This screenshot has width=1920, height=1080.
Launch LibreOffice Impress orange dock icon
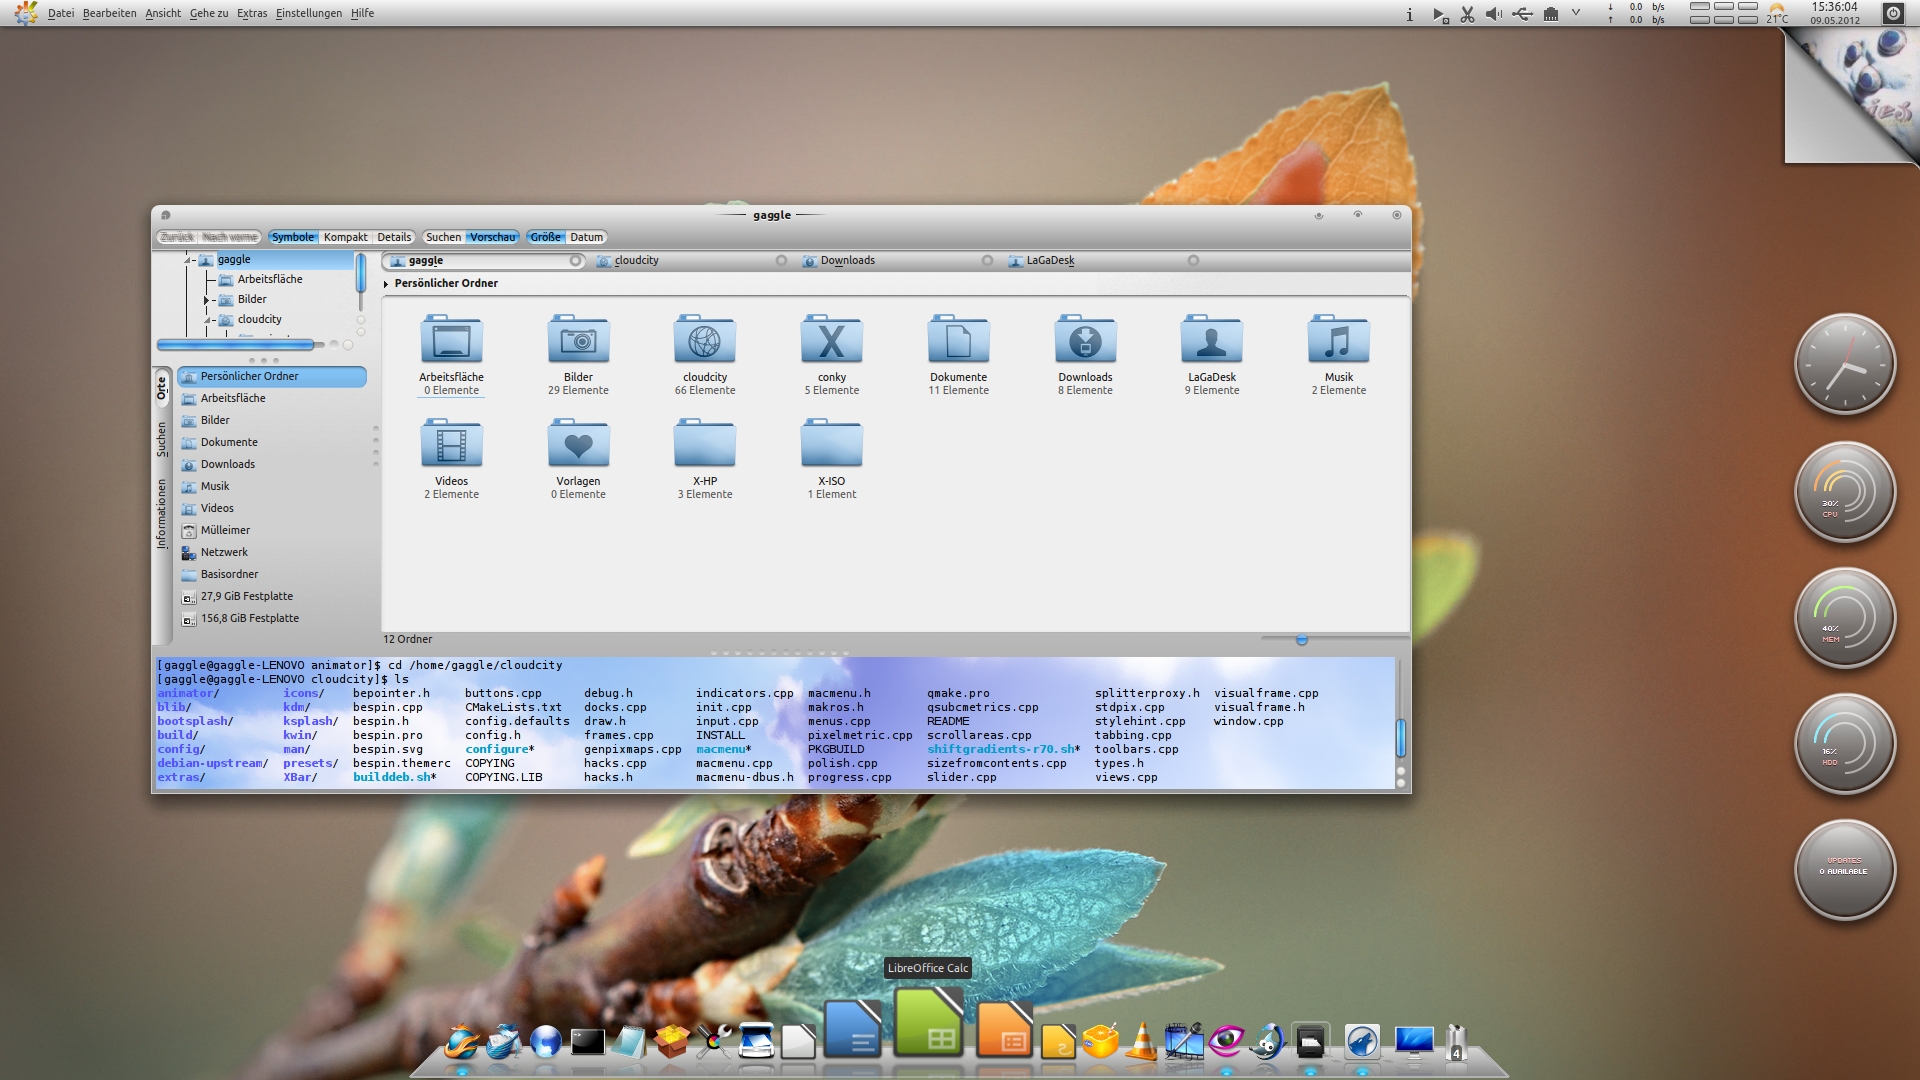coord(1004,1031)
